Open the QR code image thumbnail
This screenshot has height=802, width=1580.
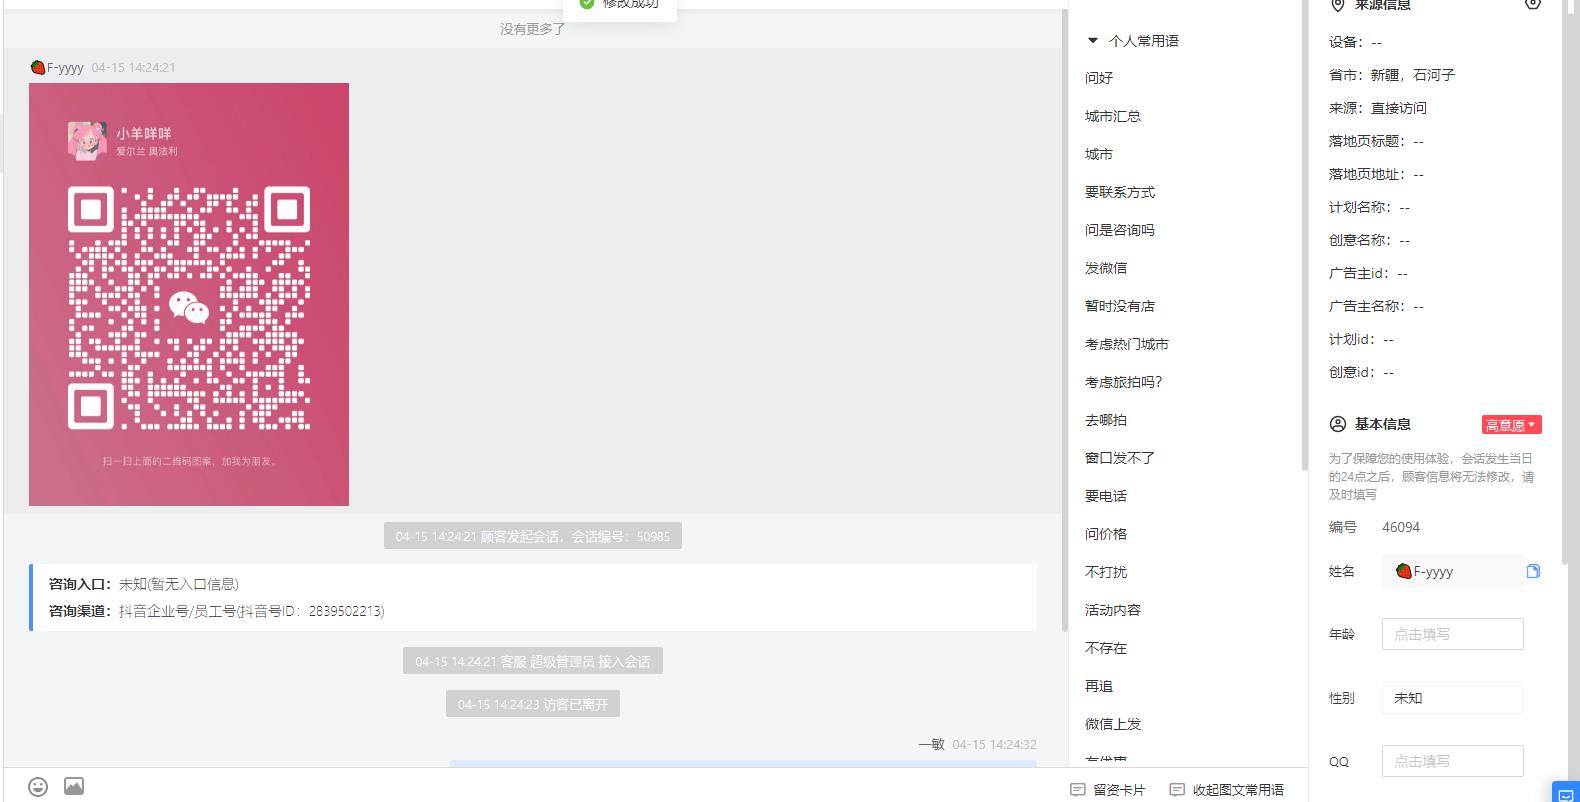(189, 294)
